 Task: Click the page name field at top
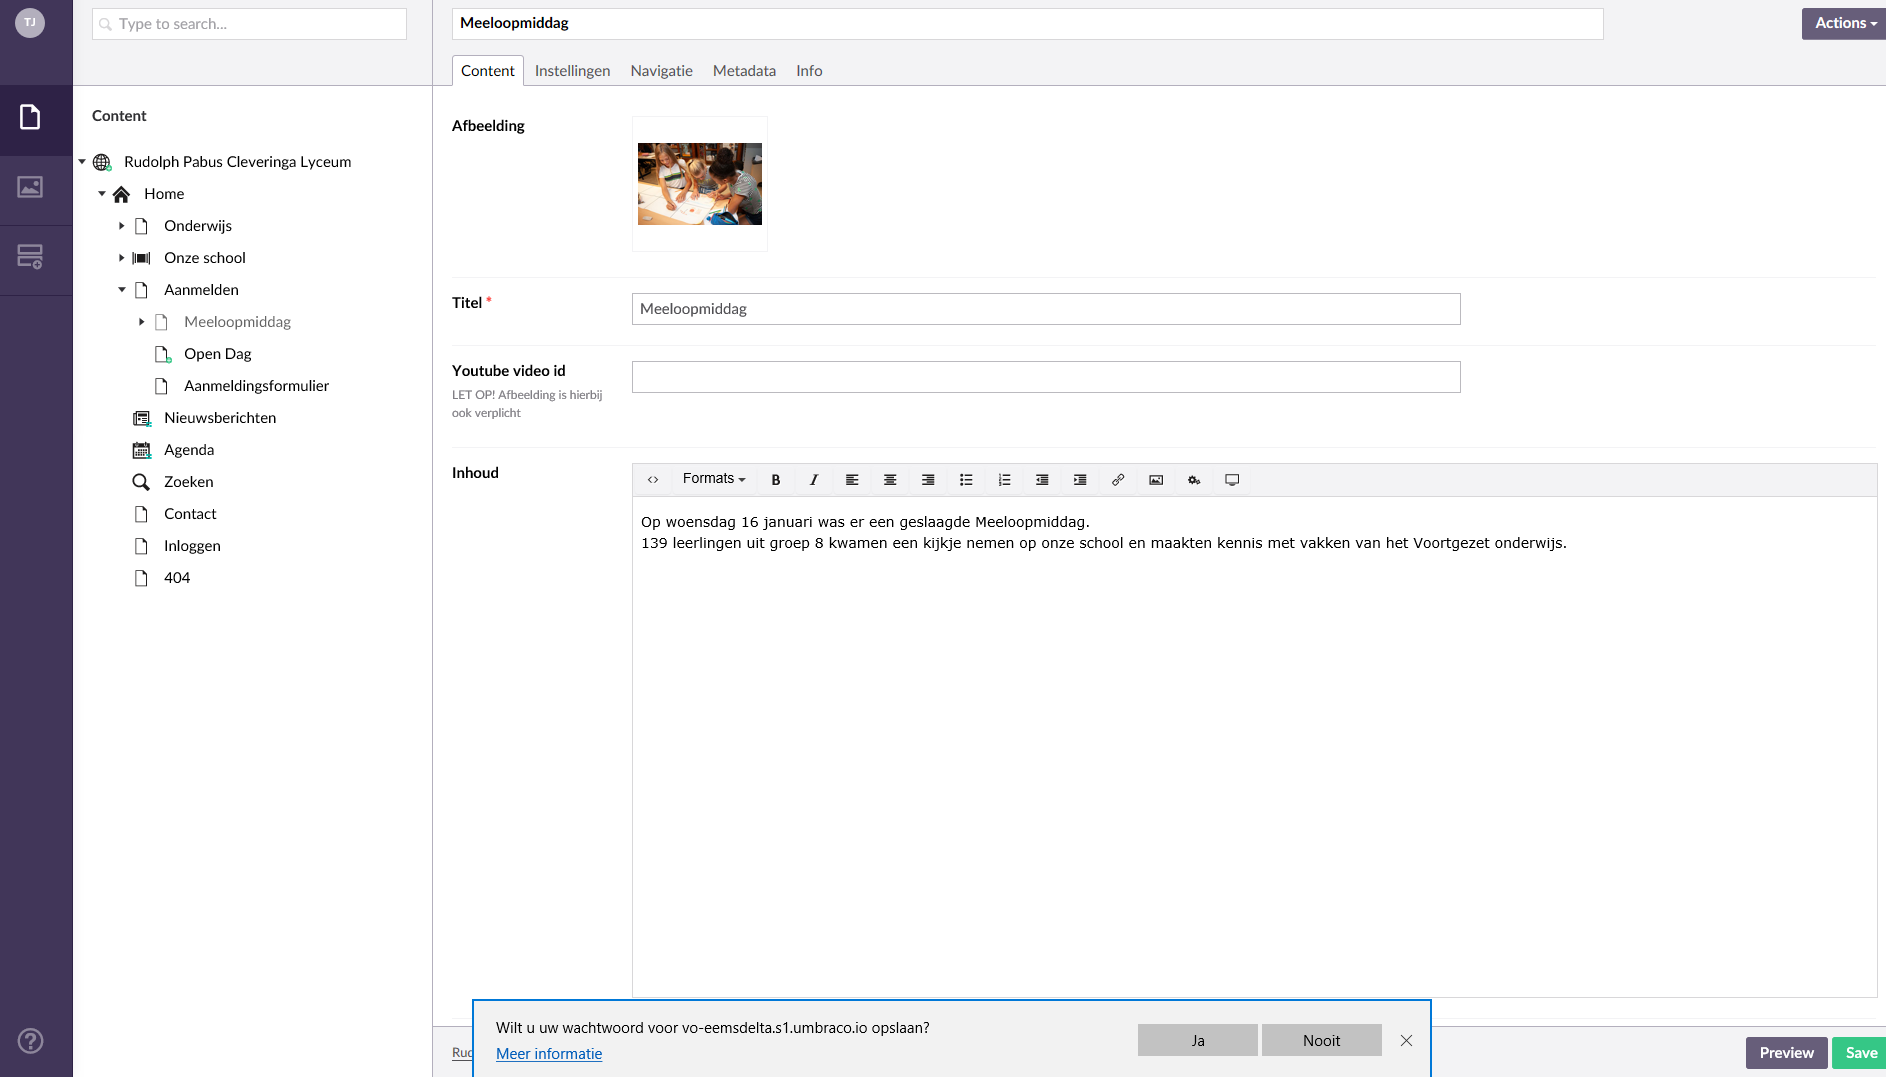pyautogui.click(x=1027, y=24)
